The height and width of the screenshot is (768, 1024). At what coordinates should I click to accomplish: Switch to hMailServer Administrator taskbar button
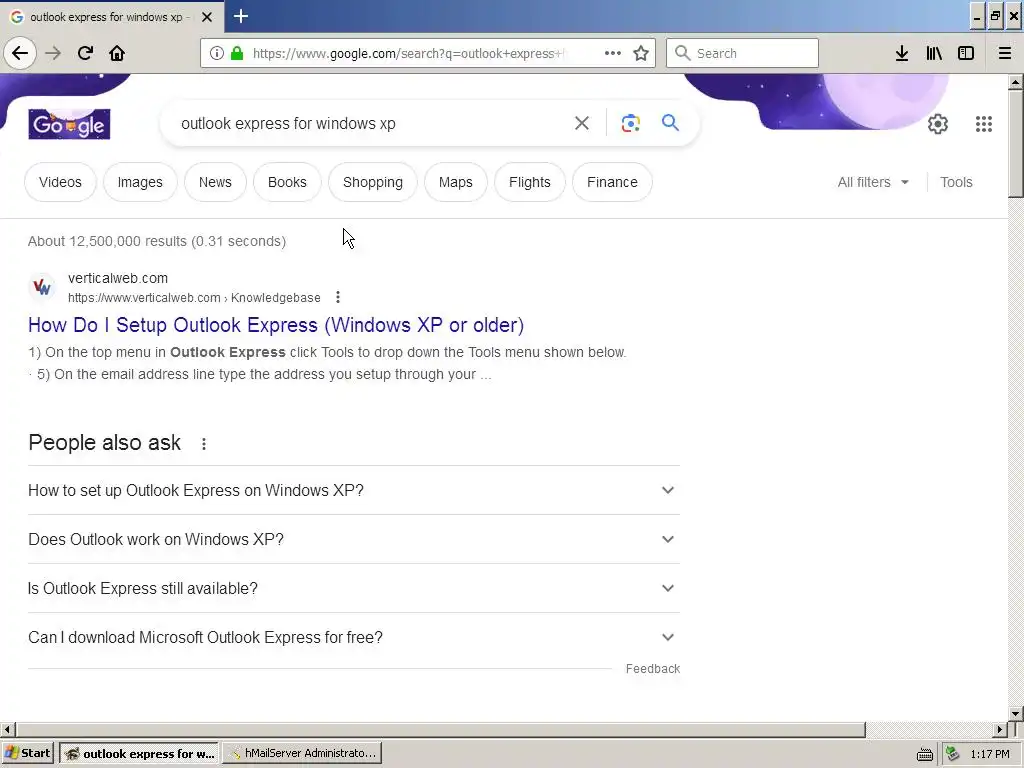[x=302, y=753]
